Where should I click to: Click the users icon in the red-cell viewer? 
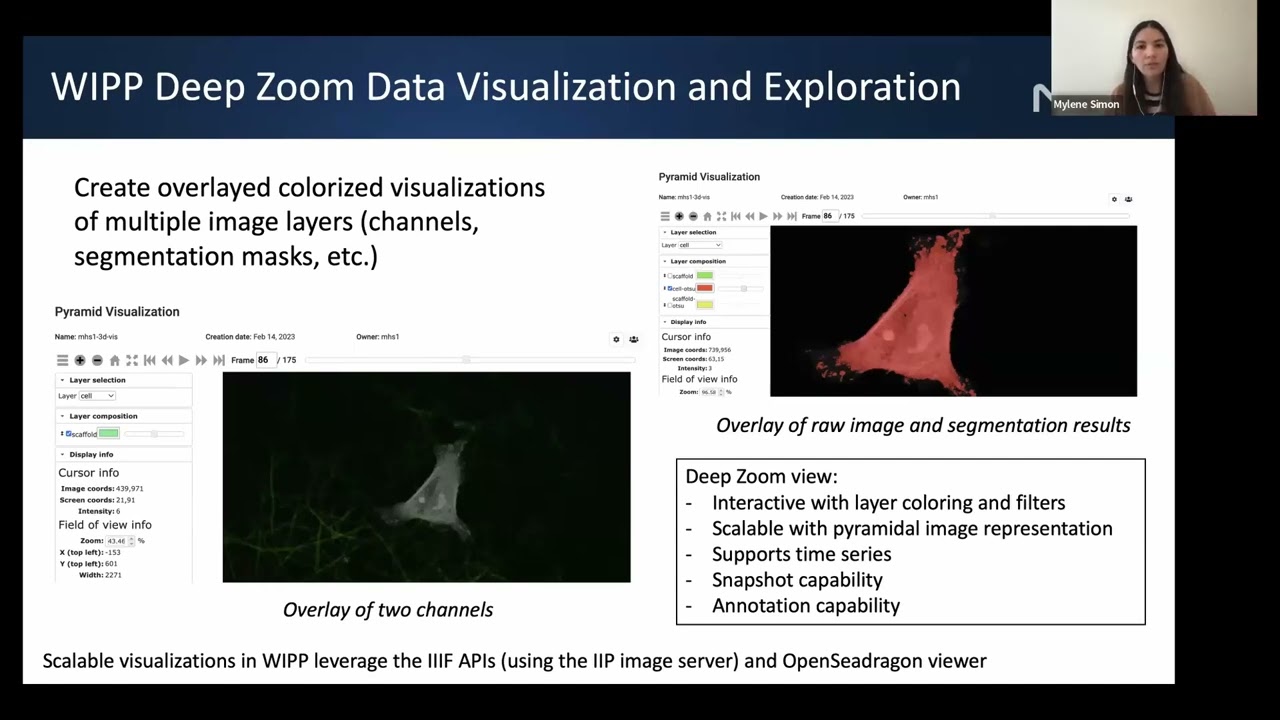(x=1128, y=199)
